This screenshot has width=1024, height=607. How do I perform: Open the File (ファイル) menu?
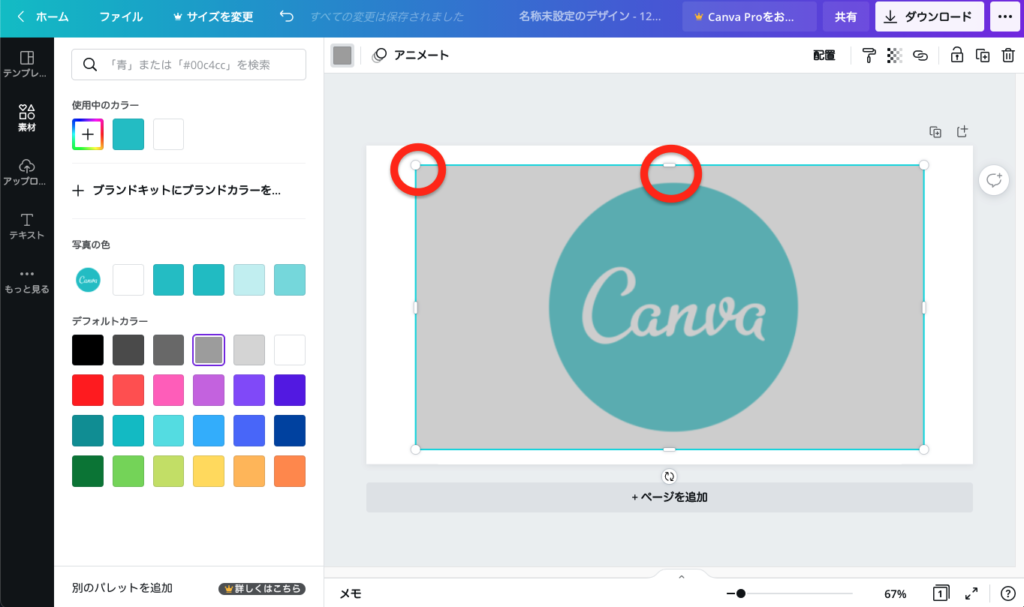click(x=121, y=16)
